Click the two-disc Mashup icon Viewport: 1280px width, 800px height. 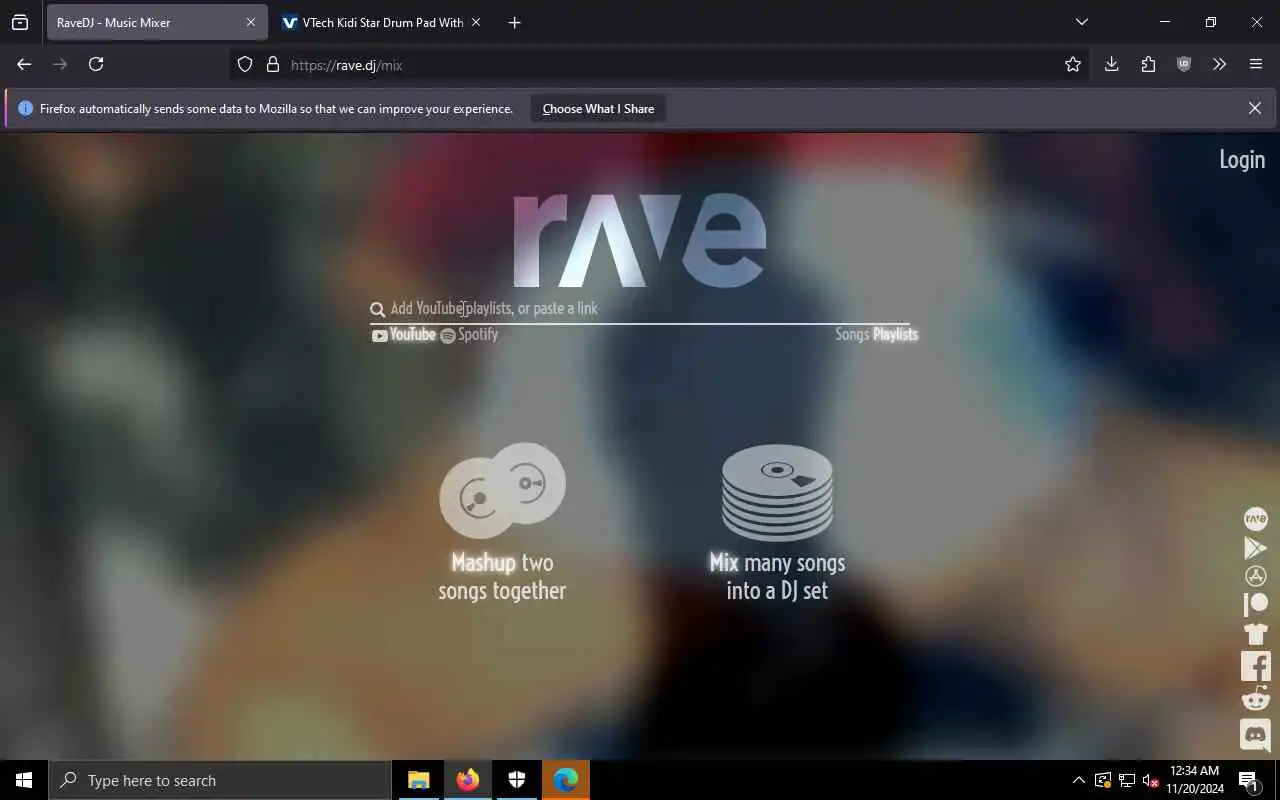pos(502,490)
